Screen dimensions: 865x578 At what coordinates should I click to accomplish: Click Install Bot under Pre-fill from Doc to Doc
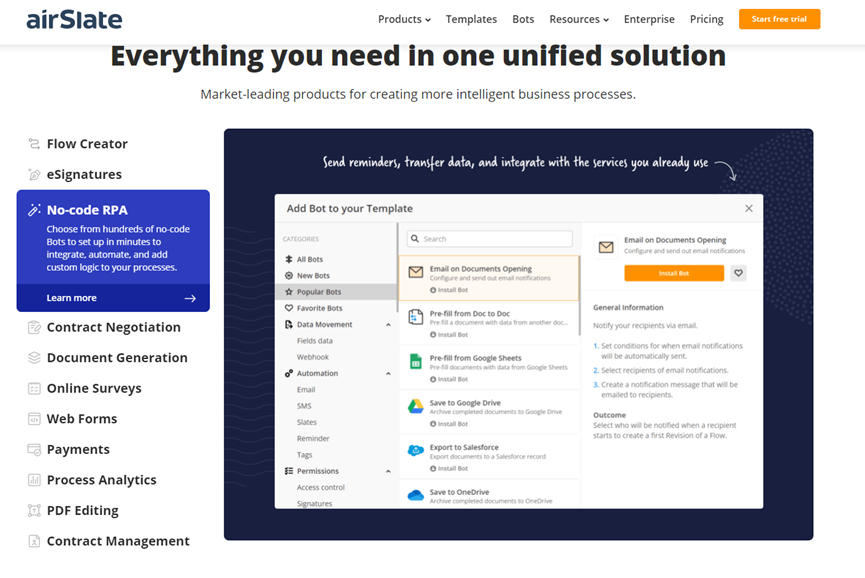[x=449, y=335]
